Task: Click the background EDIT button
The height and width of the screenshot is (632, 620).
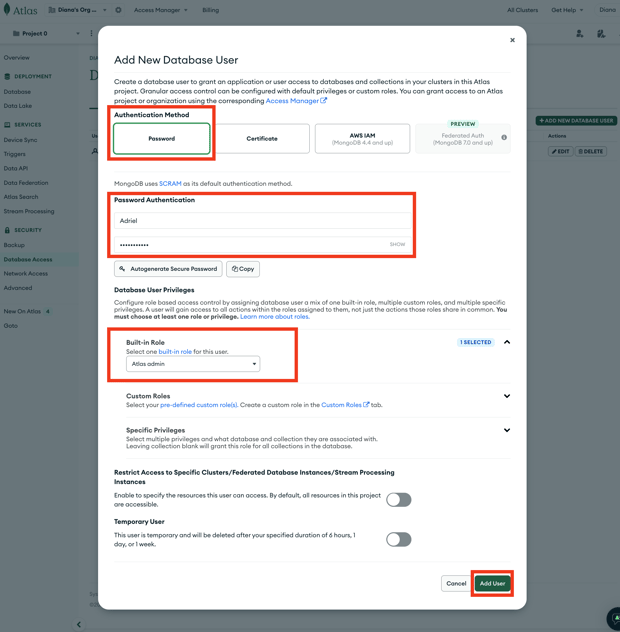Action: (560, 152)
